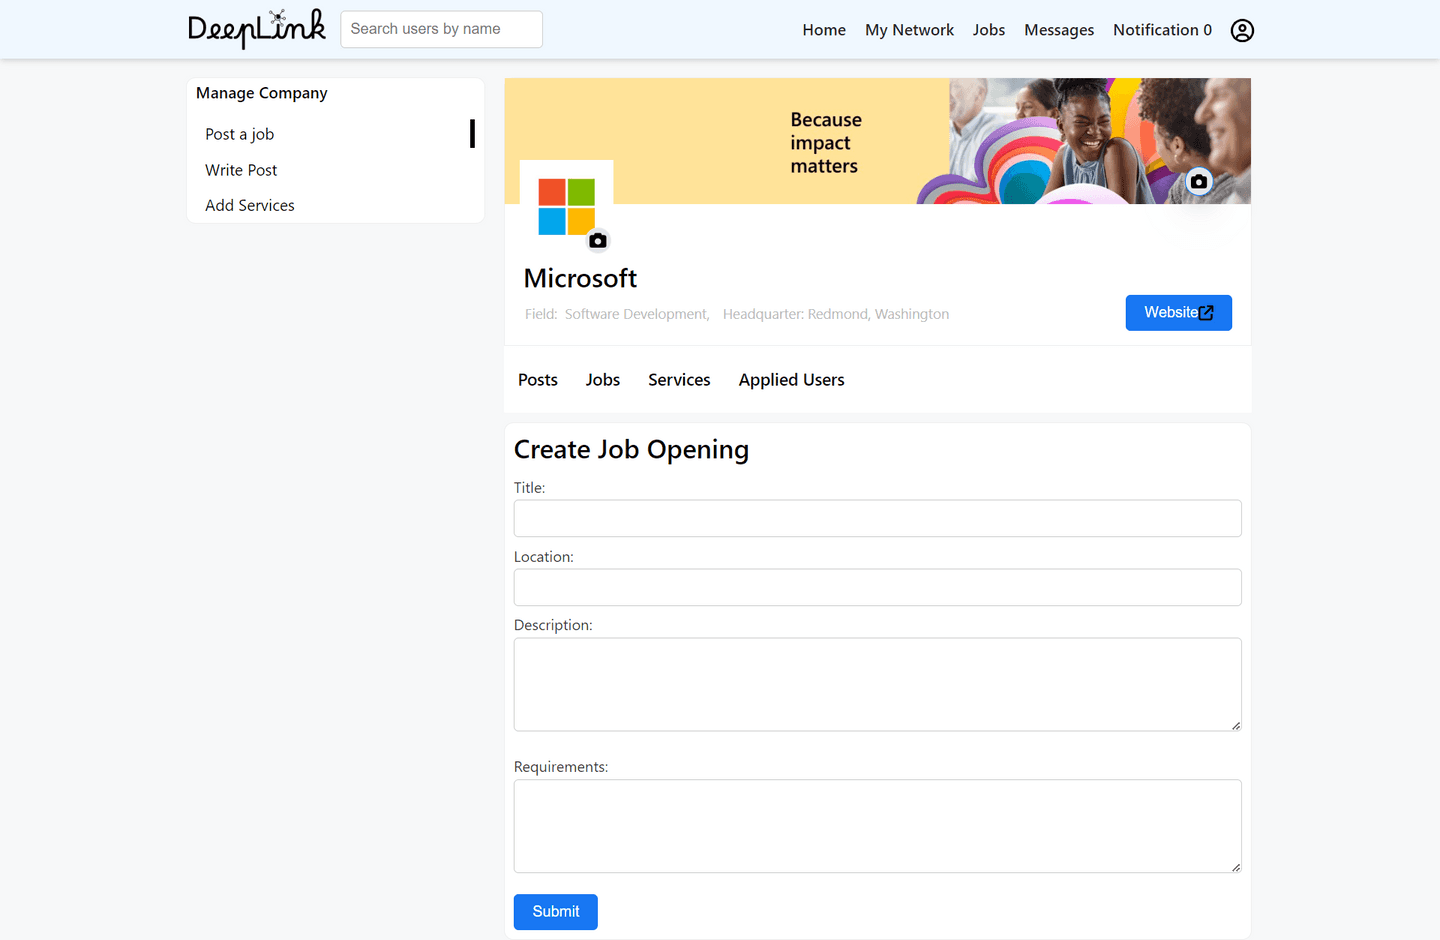Click into the Description text area

(878, 684)
